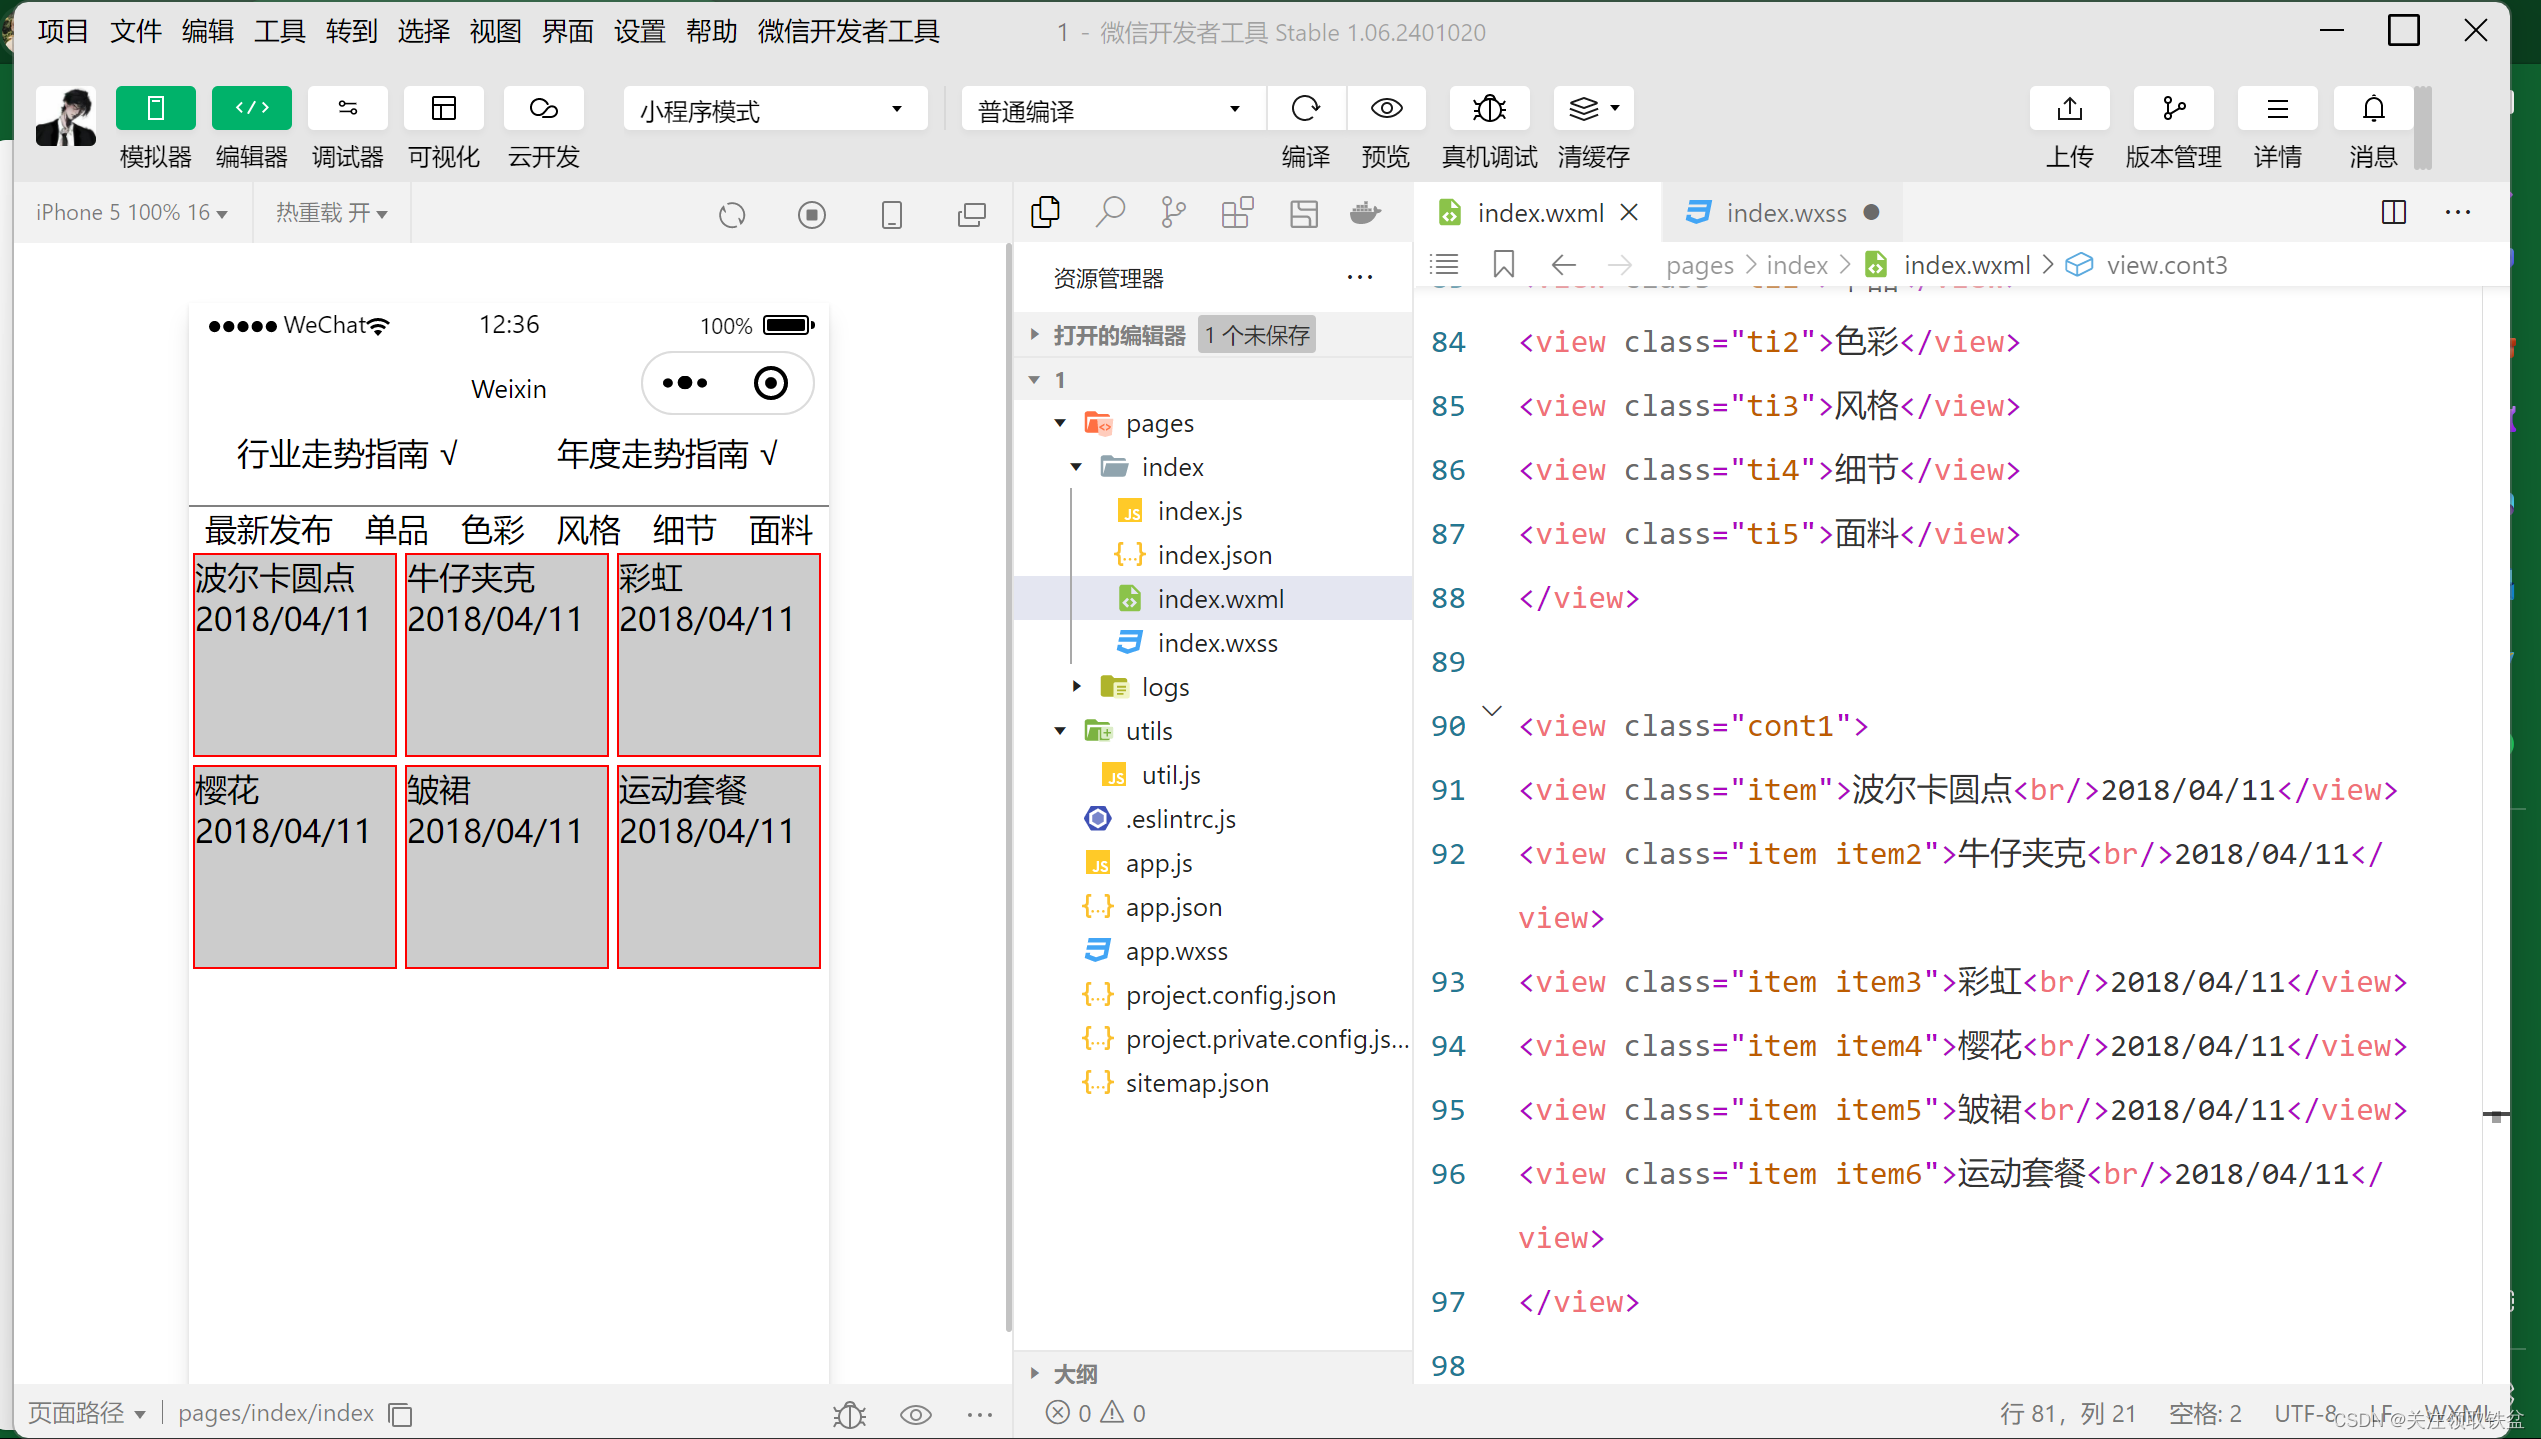2541x1439 pixels.
Task: Open the 普通编译 compile mode dropdown
Action: point(1113,109)
